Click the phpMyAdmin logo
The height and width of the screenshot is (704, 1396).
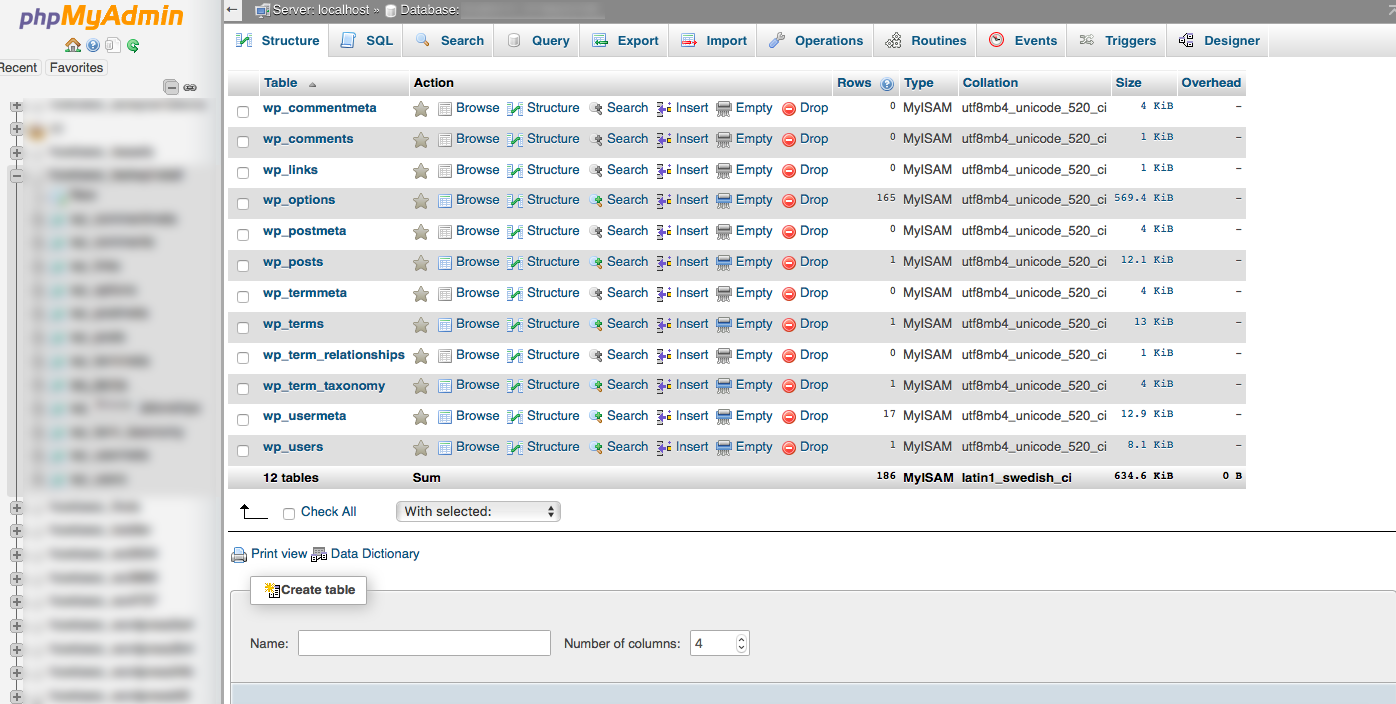click(x=102, y=17)
